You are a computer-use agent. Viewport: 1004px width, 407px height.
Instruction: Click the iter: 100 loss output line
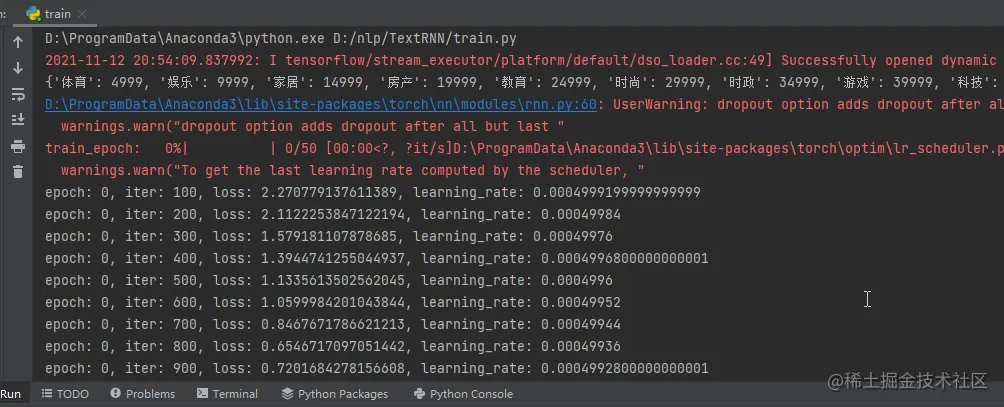click(x=373, y=192)
